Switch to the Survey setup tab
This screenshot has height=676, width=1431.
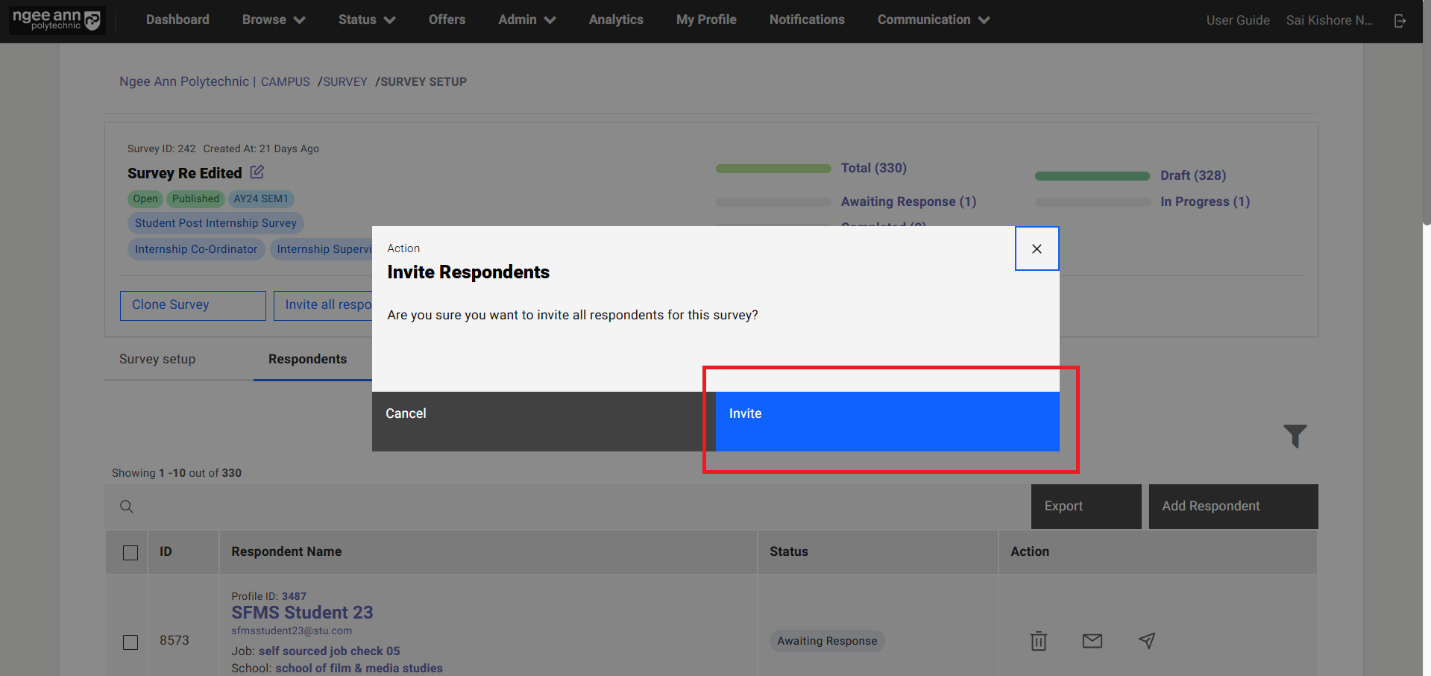[x=157, y=359]
